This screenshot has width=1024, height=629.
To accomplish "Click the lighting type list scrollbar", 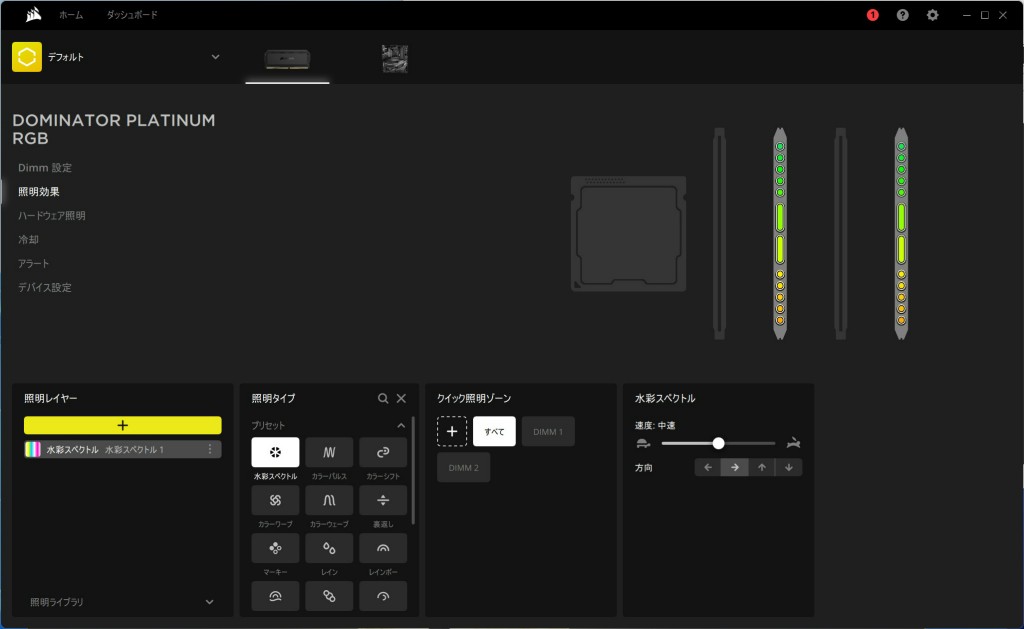I will (x=413, y=470).
